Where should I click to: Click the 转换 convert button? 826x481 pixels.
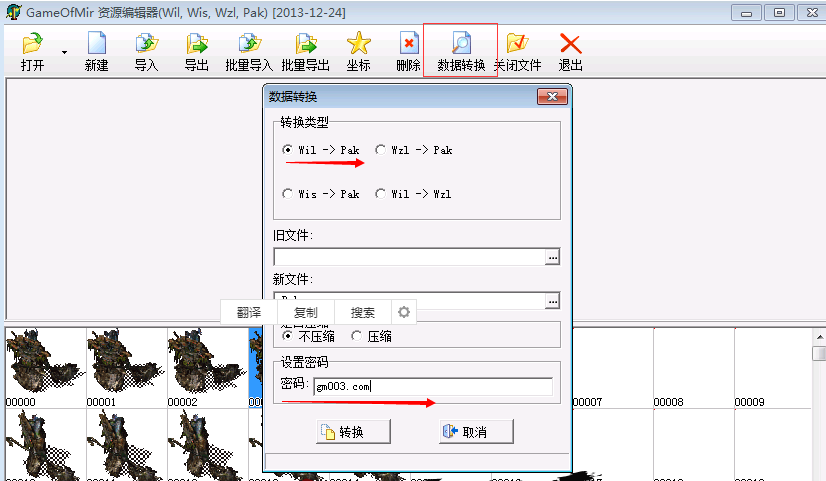(x=353, y=432)
